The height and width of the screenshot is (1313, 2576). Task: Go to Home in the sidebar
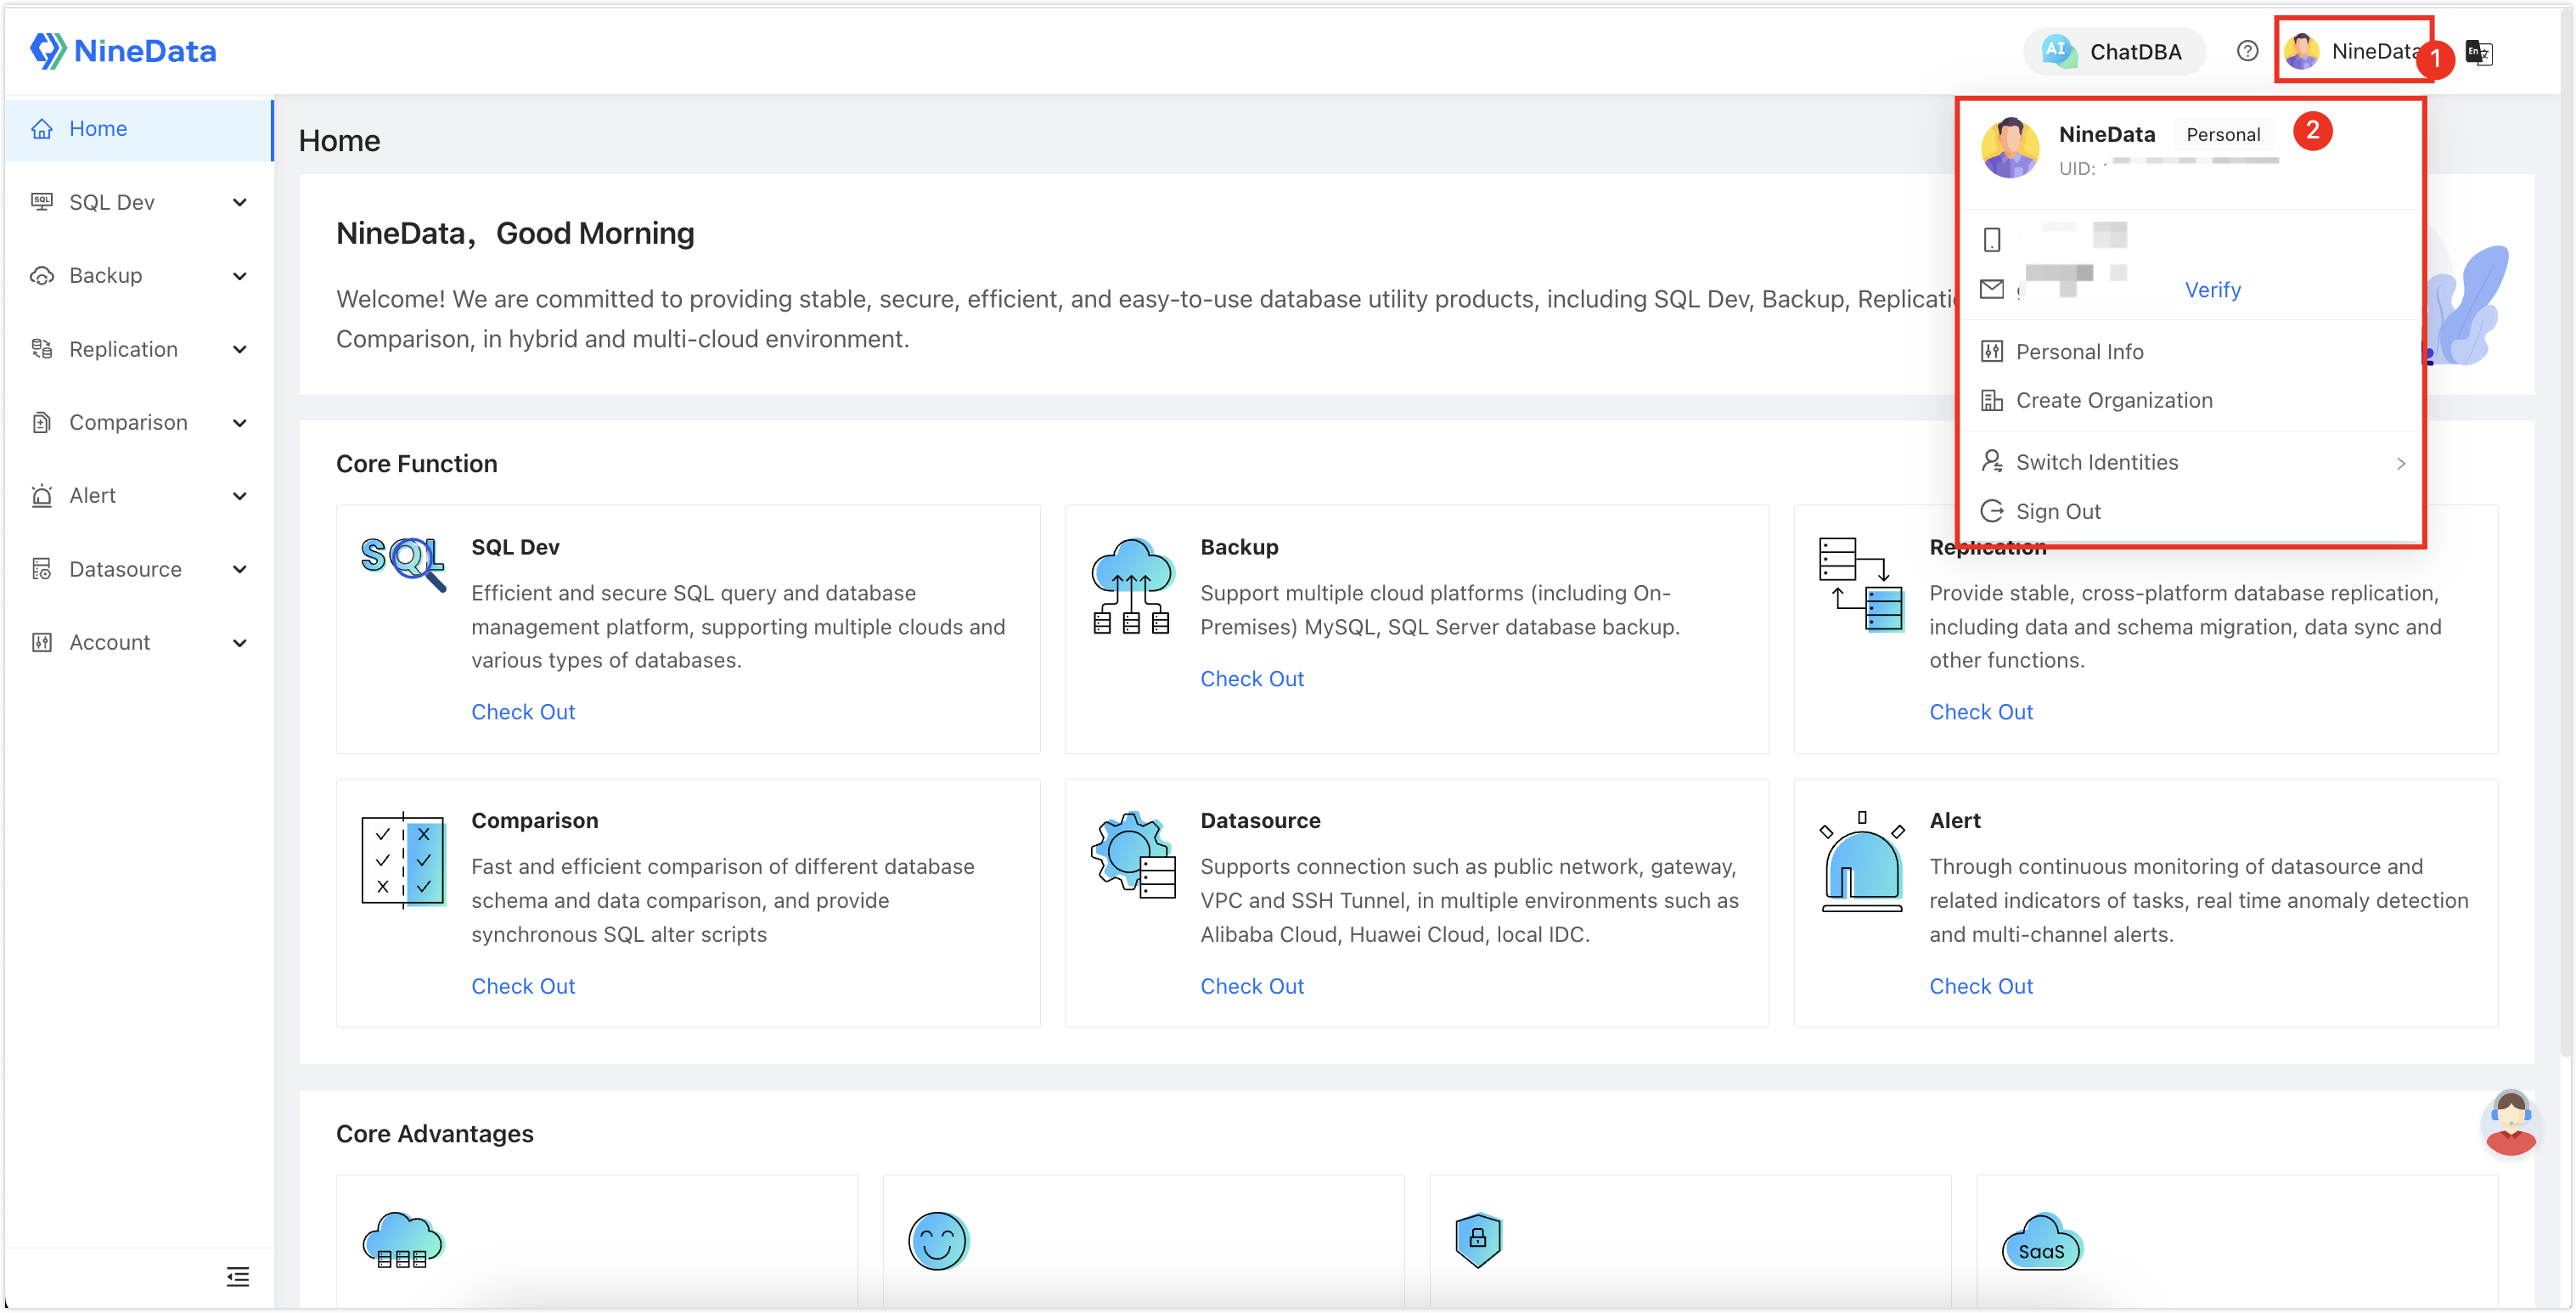click(138, 129)
